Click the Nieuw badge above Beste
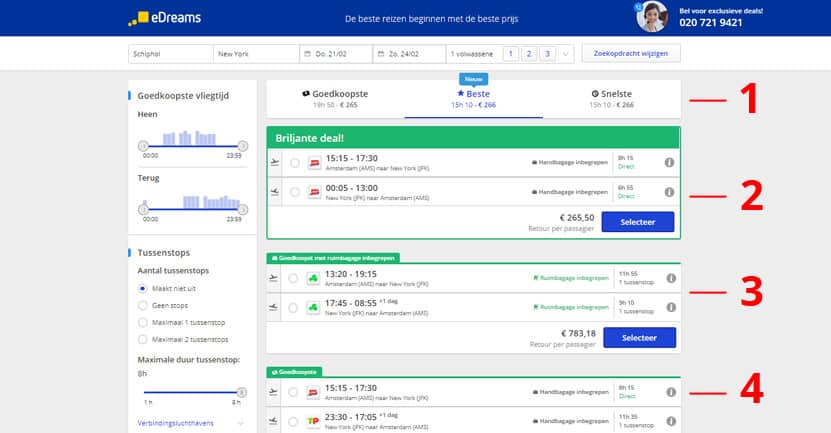The image size is (831, 433). (x=473, y=79)
